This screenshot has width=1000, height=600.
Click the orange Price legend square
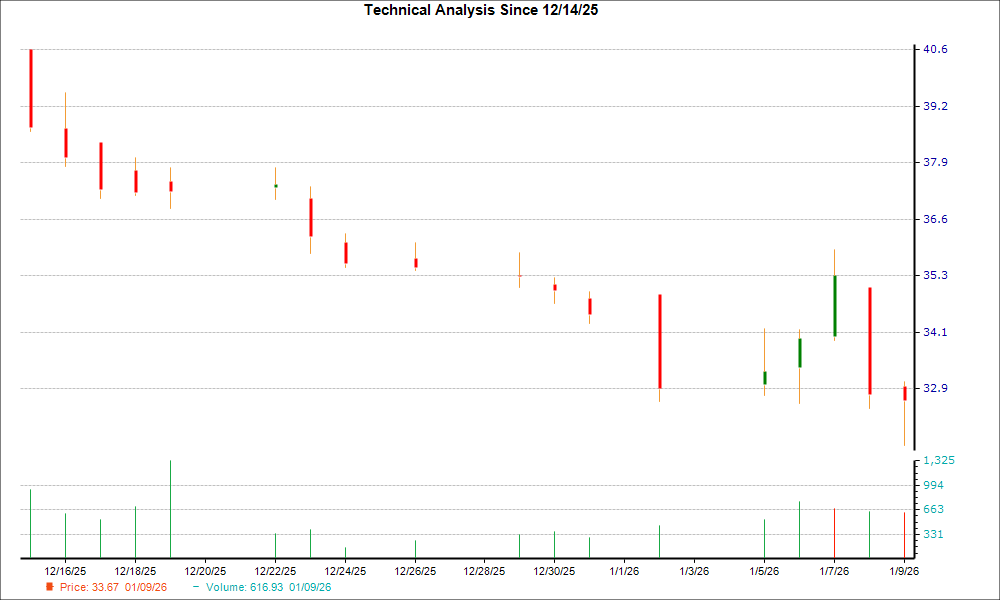point(48,588)
